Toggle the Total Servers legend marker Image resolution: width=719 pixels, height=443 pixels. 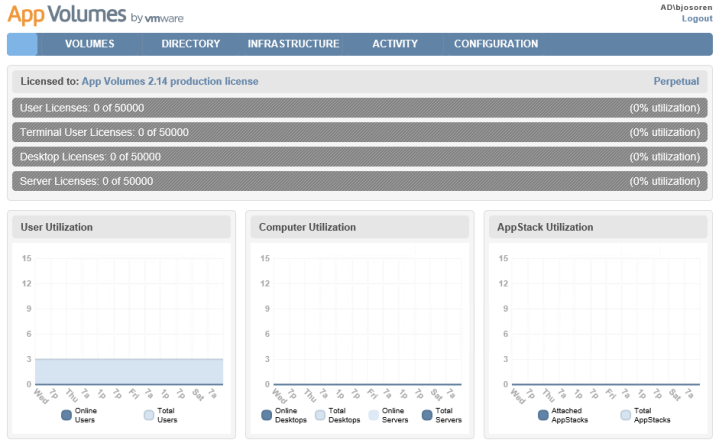click(x=428, y=415)
